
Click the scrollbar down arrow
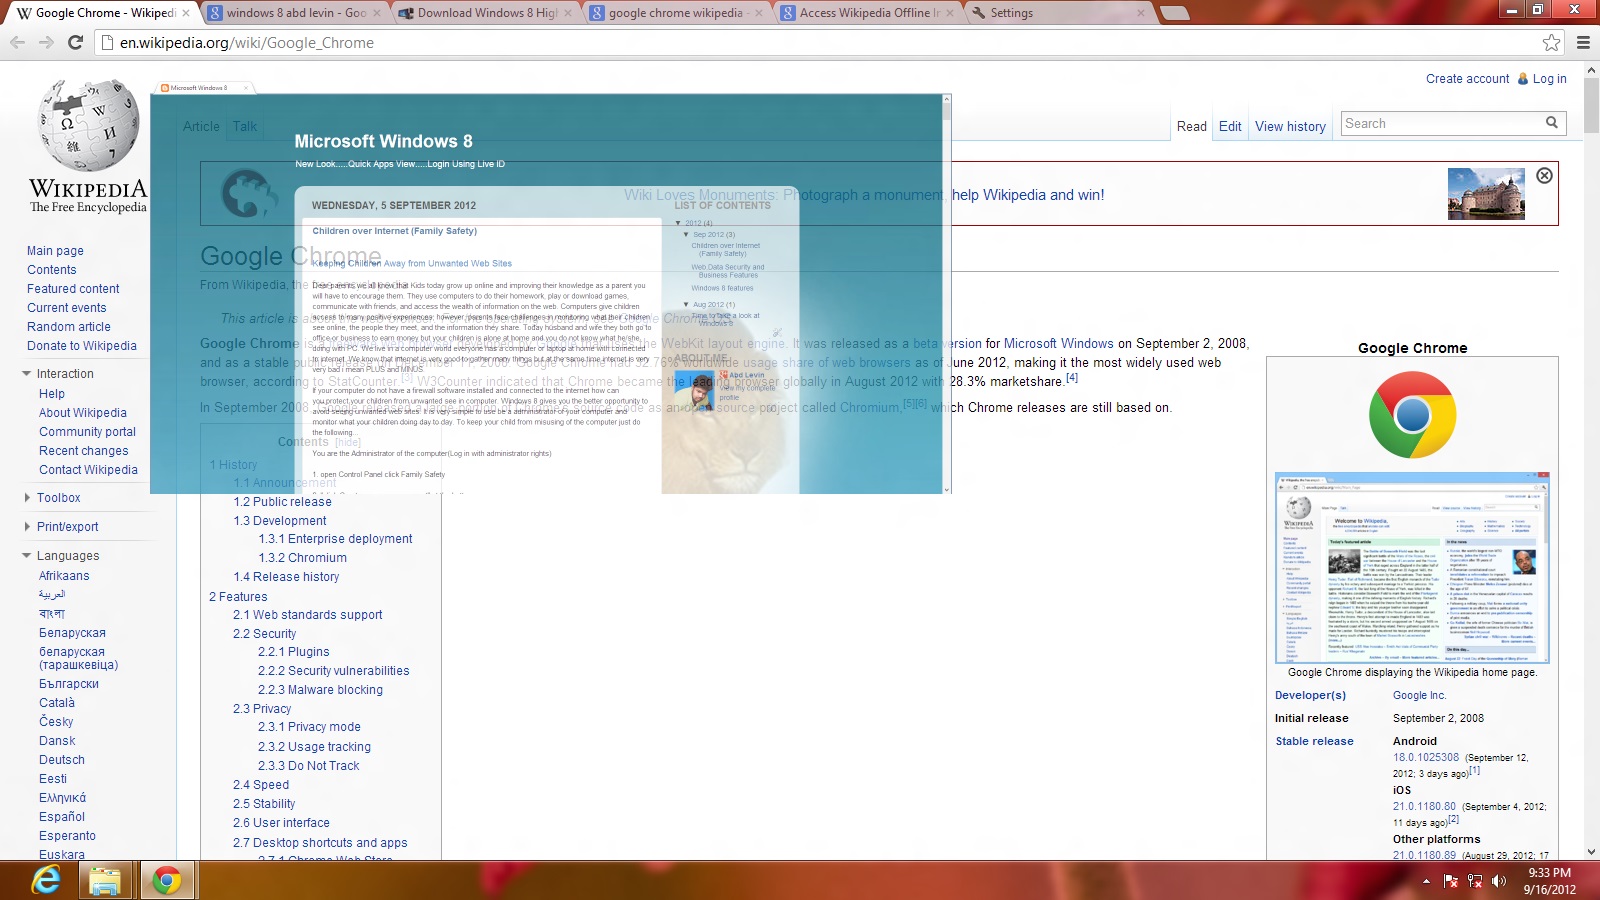[1591, 853]
